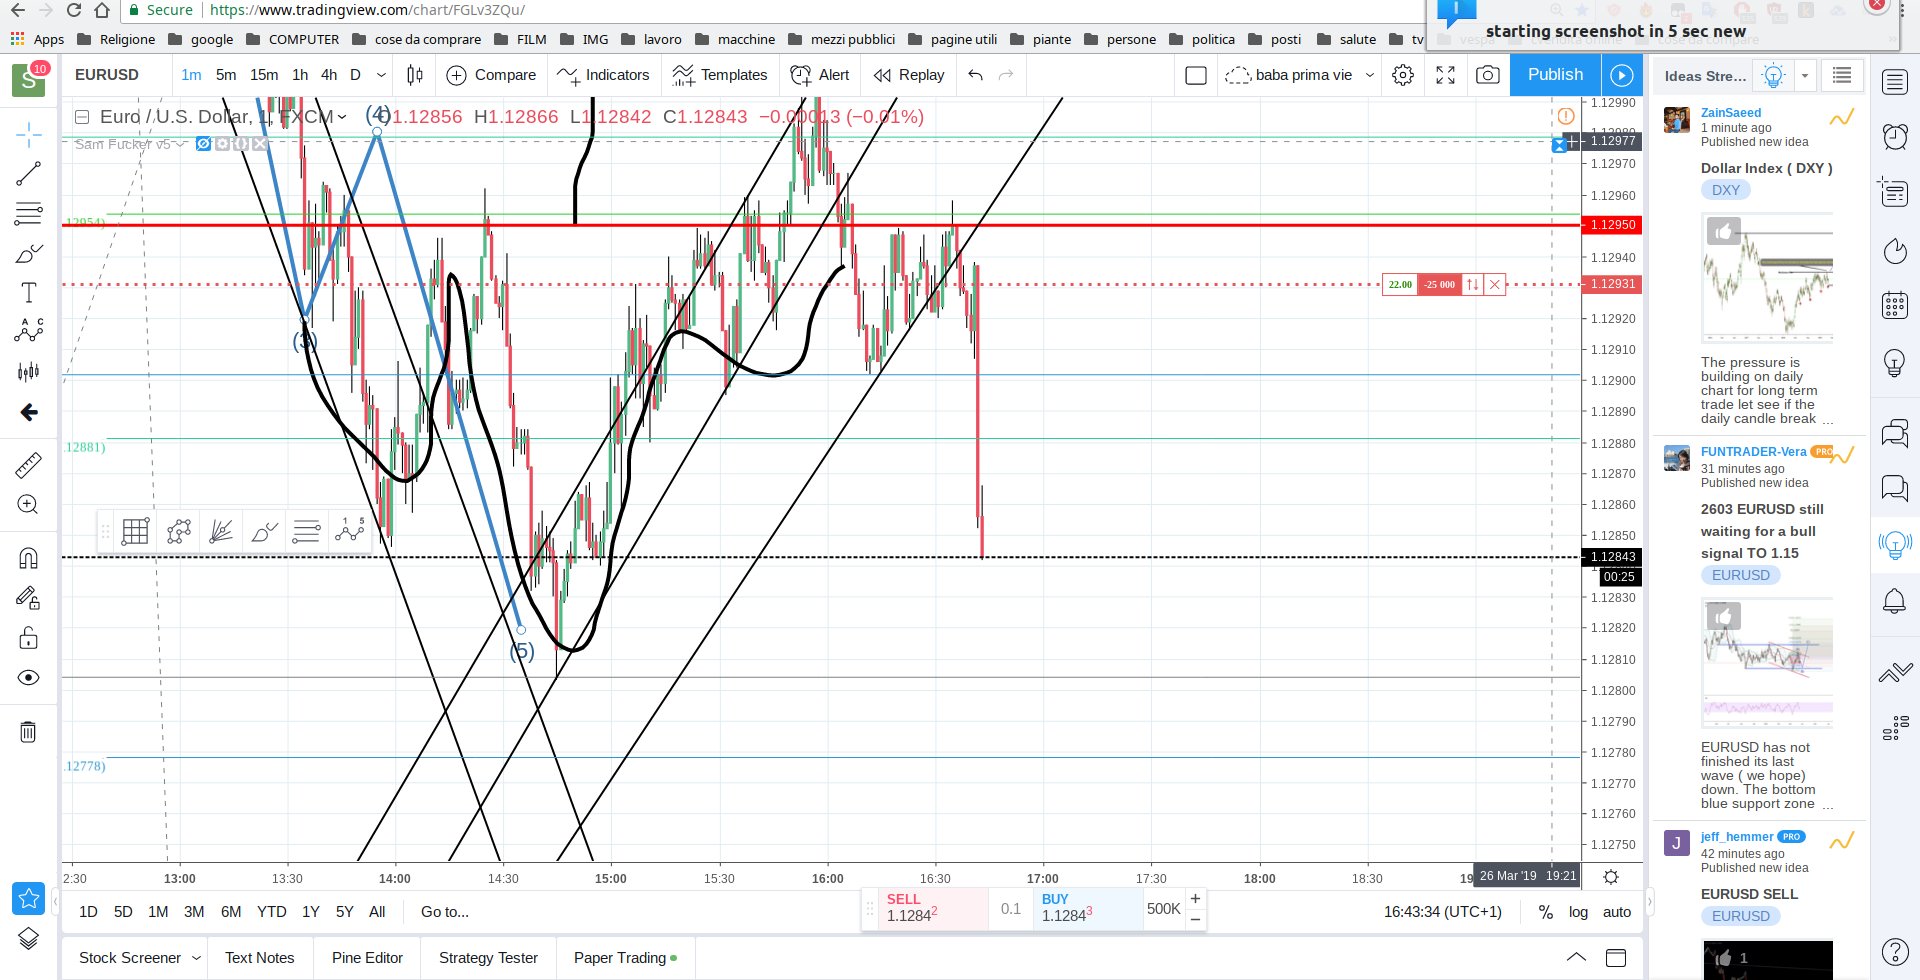
Task: Open the Dollar Index idea chart thumbnail
Action: tap(1767, 278)
